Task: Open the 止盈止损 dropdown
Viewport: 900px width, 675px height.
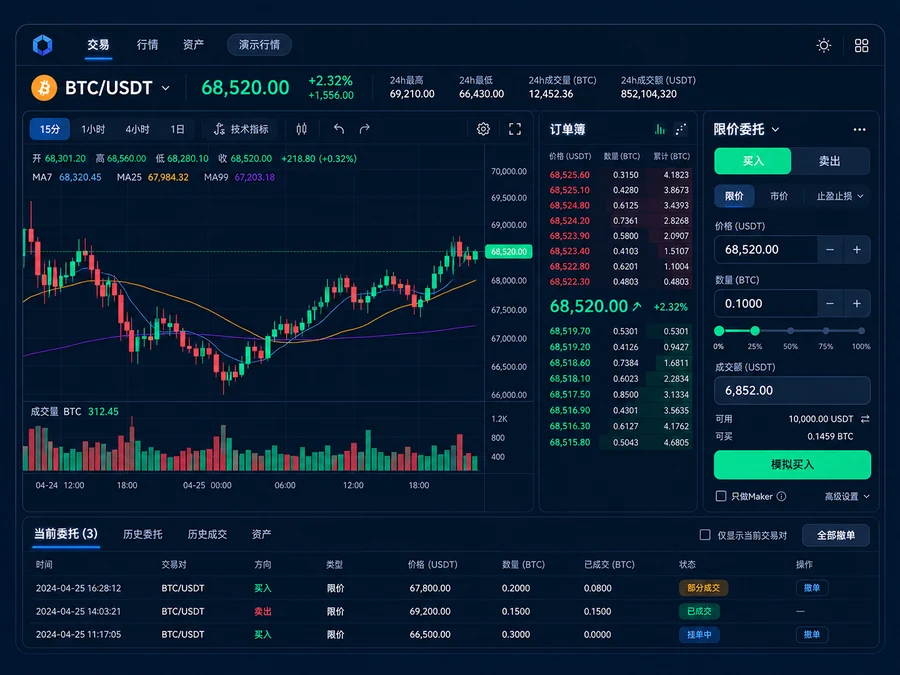Action: point(840,196)
